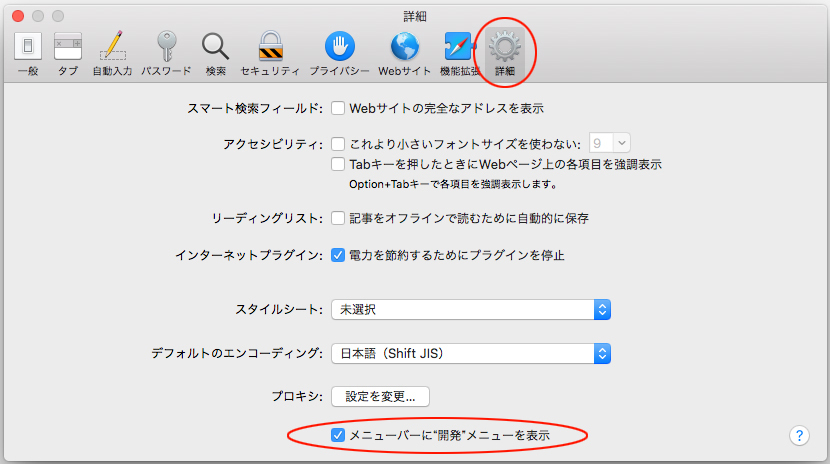Click the アクセシビリティ label

click(273, 144)
